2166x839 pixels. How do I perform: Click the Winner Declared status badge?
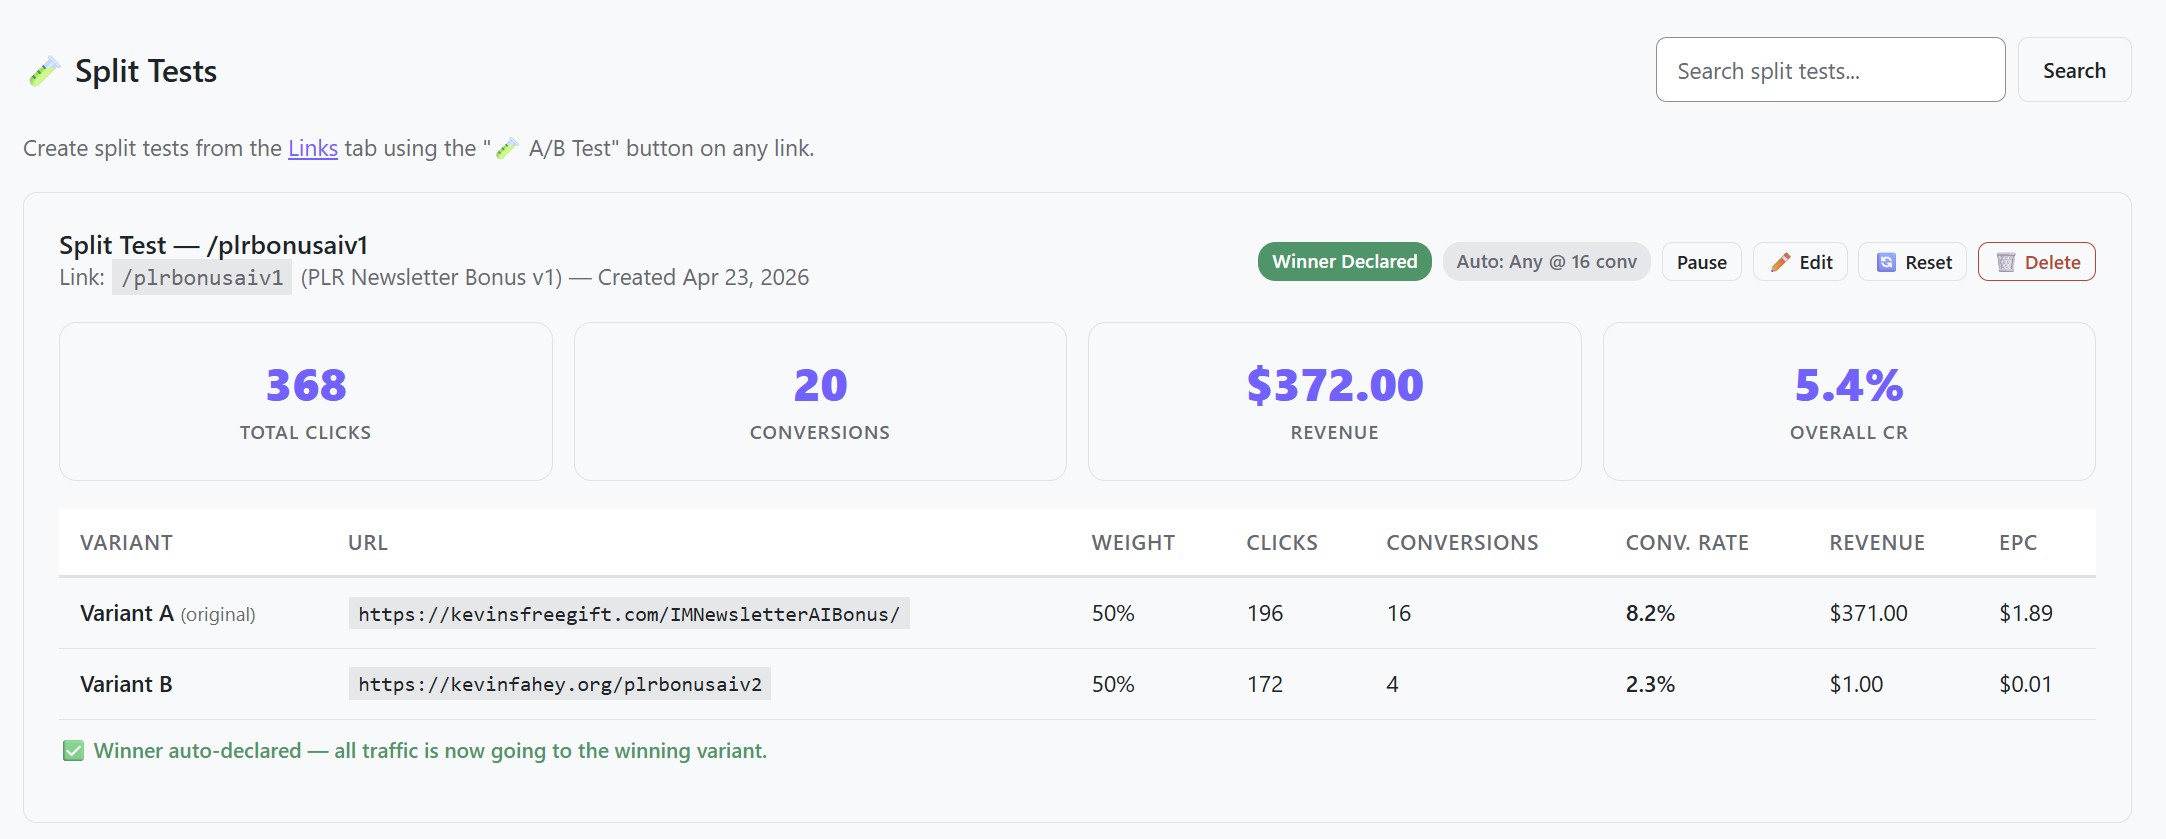coord(1344,261)
